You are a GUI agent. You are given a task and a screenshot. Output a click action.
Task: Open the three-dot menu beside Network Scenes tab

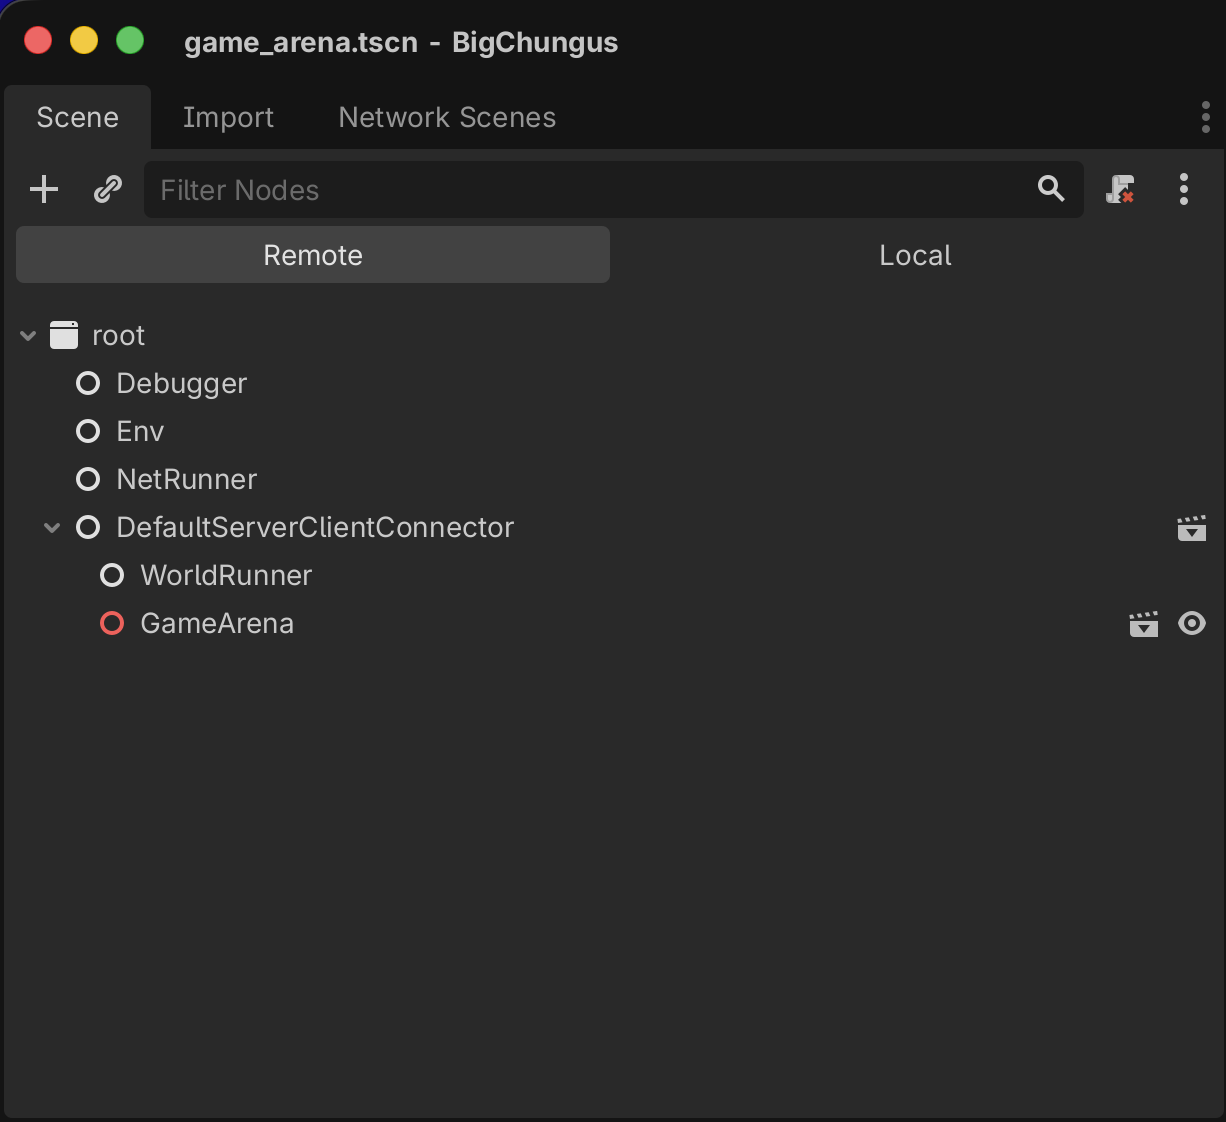[x=1206, y=117]
